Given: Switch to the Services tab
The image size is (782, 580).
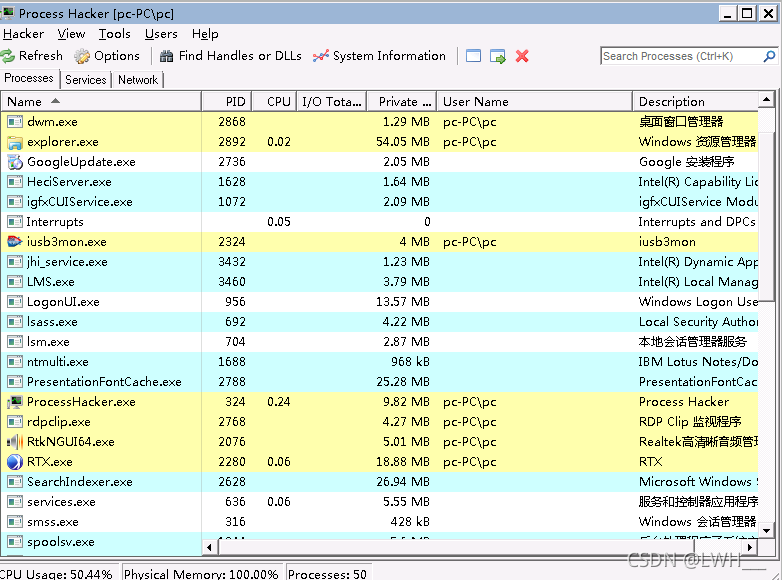Looking at the screenshot, I should [86, 80].
